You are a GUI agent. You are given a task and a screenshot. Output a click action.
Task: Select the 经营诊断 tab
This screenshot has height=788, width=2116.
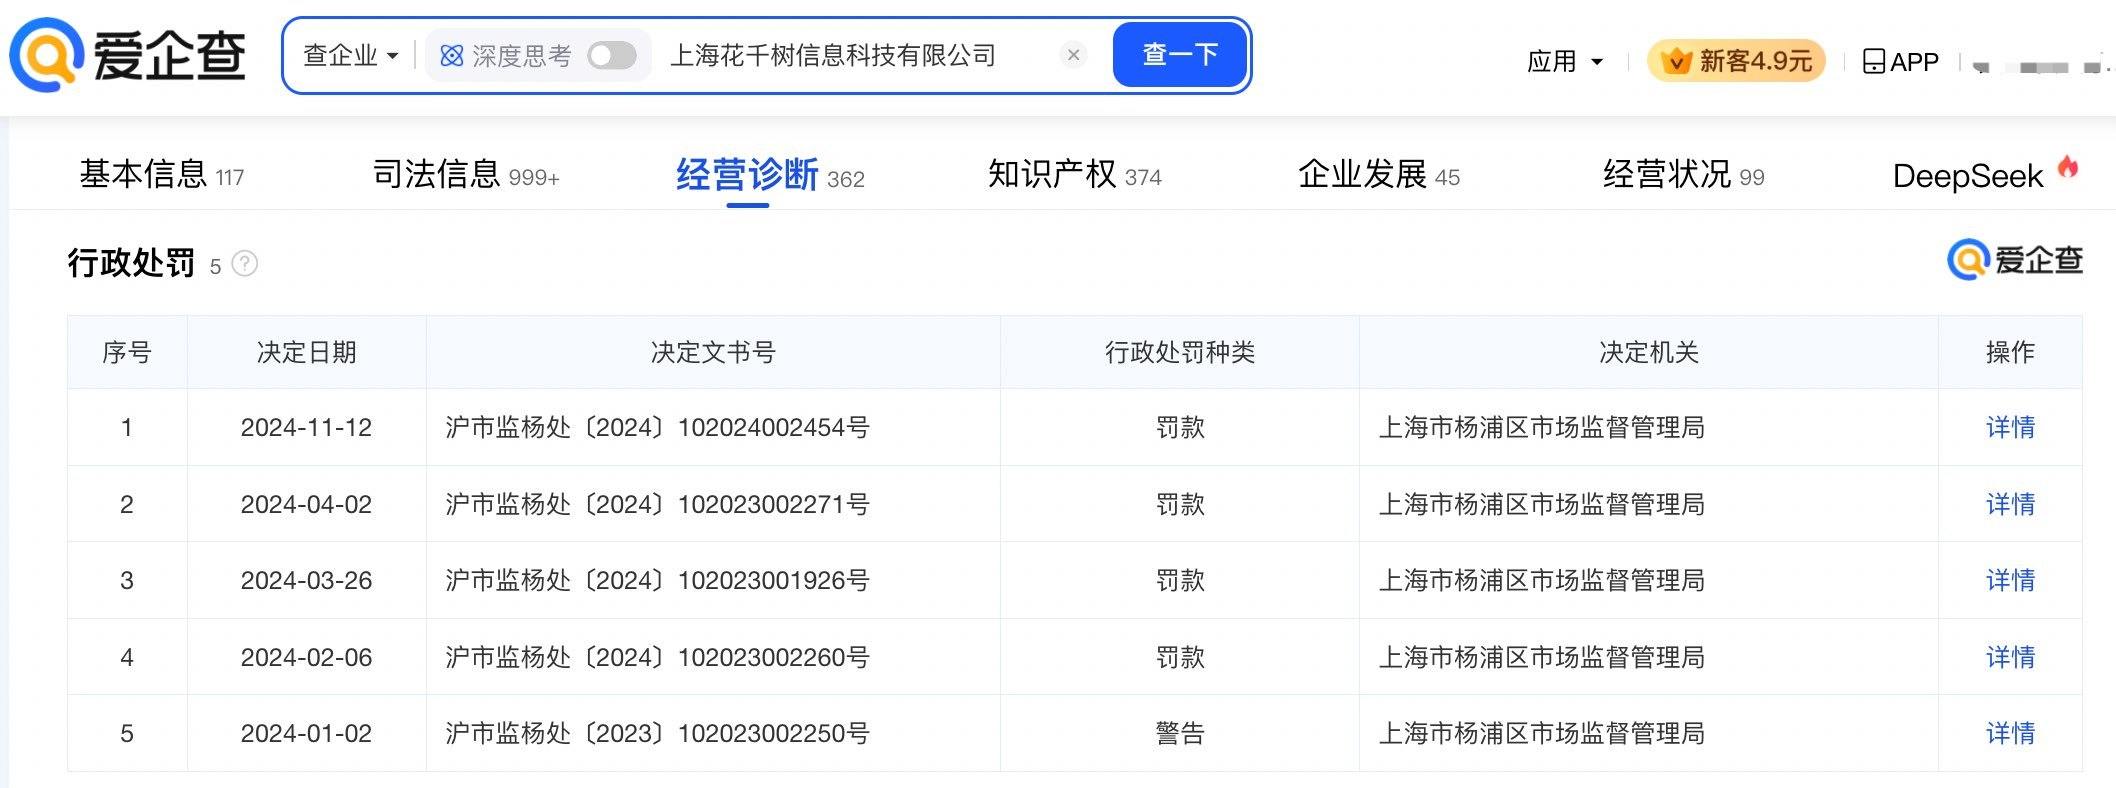pos(770,176)
